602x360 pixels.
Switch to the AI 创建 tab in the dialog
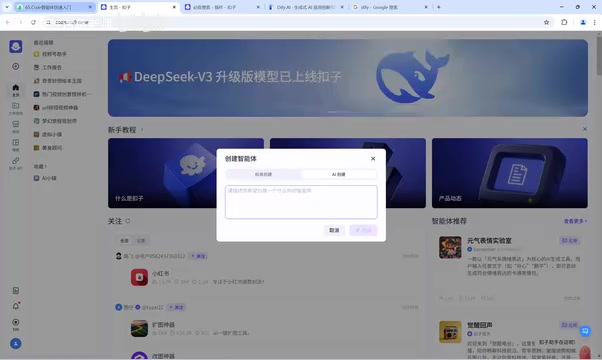coord(338,174)
